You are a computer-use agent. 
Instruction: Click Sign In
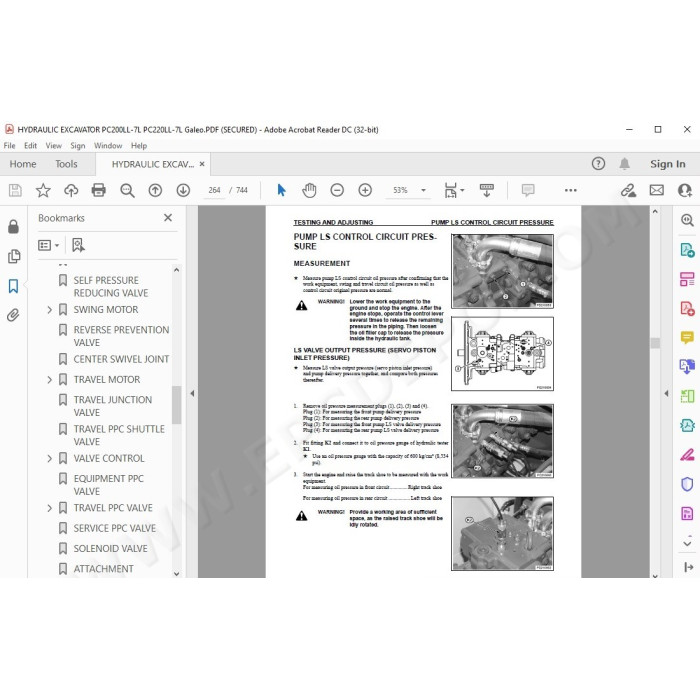(667, 164)
